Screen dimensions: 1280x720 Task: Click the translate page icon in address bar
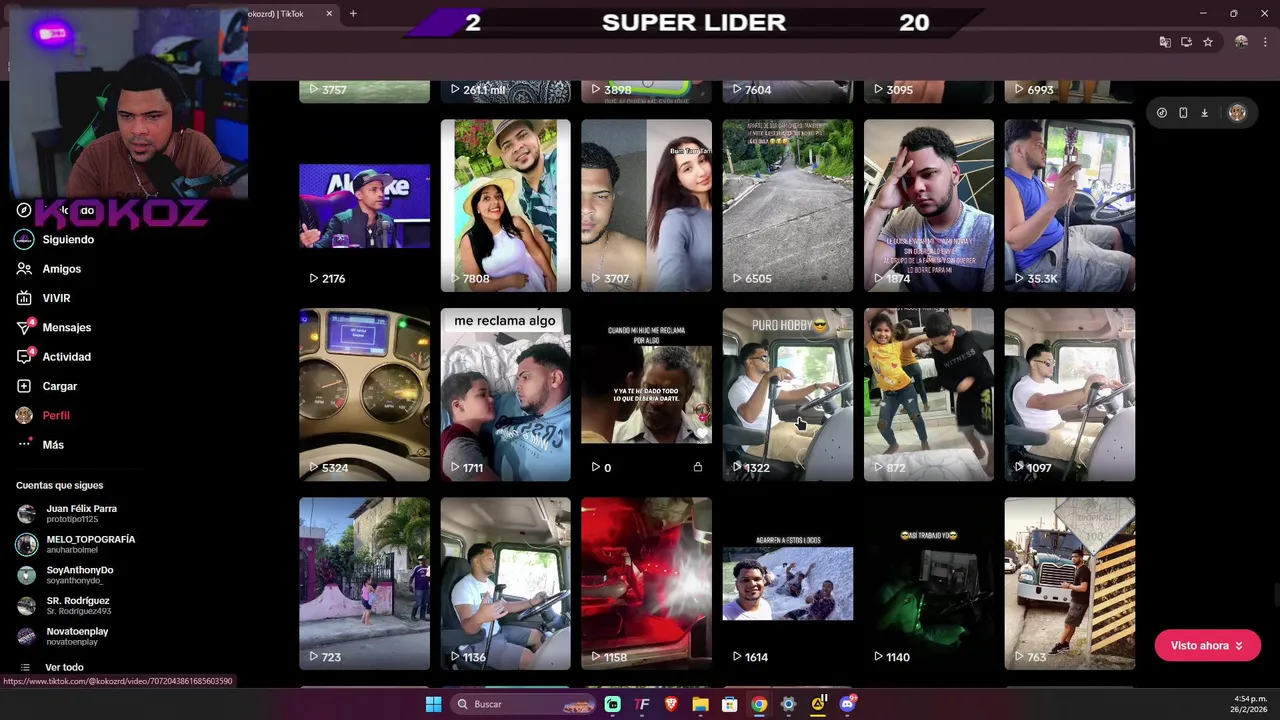tap(1165, 42)
